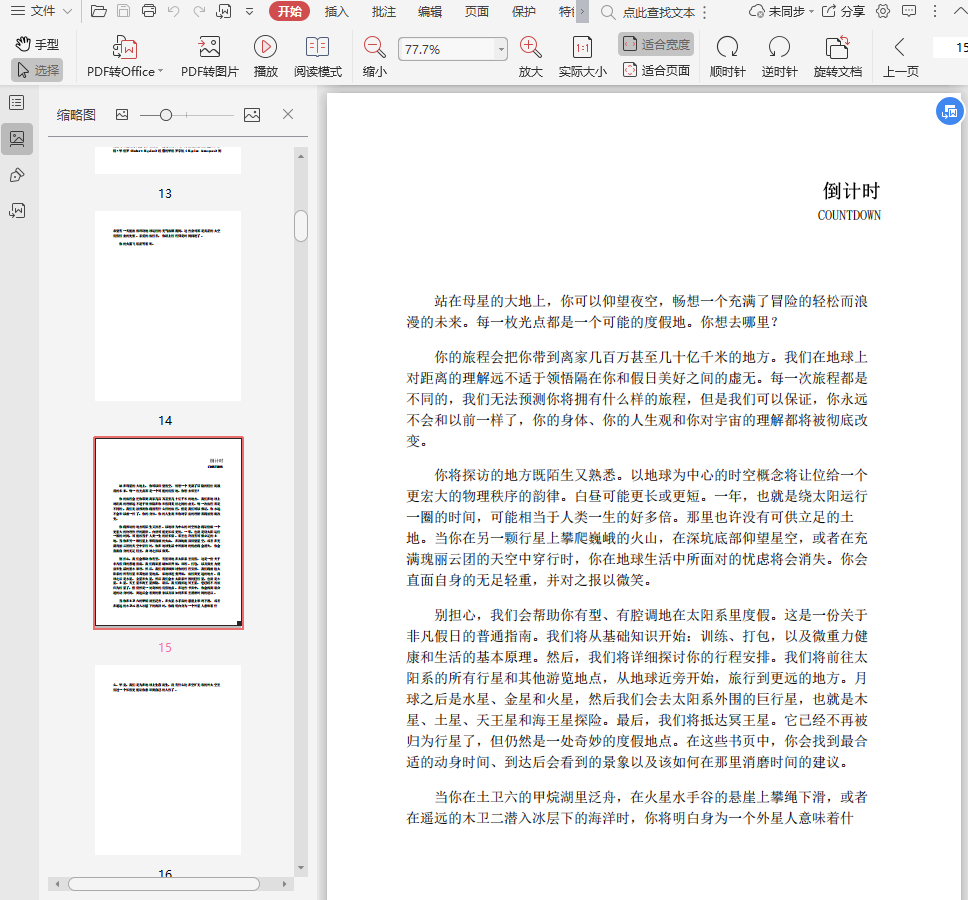Switch to the 插入 tab

(336, 11)
